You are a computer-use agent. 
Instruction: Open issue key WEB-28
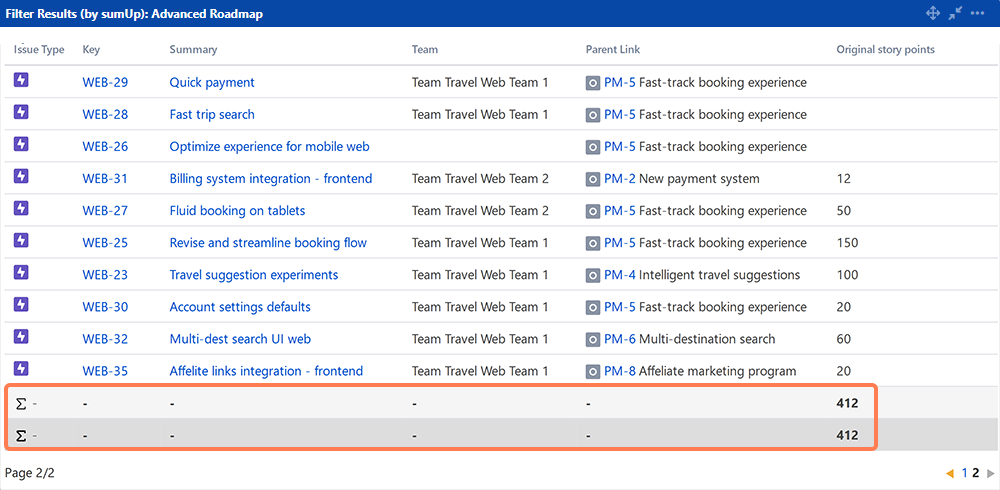[x=105, y=115]
